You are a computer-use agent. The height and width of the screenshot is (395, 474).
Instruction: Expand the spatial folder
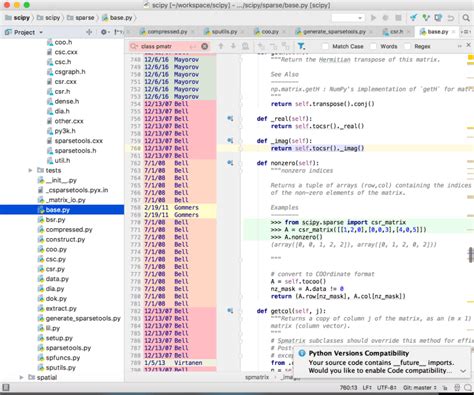[x=21, y=377]
